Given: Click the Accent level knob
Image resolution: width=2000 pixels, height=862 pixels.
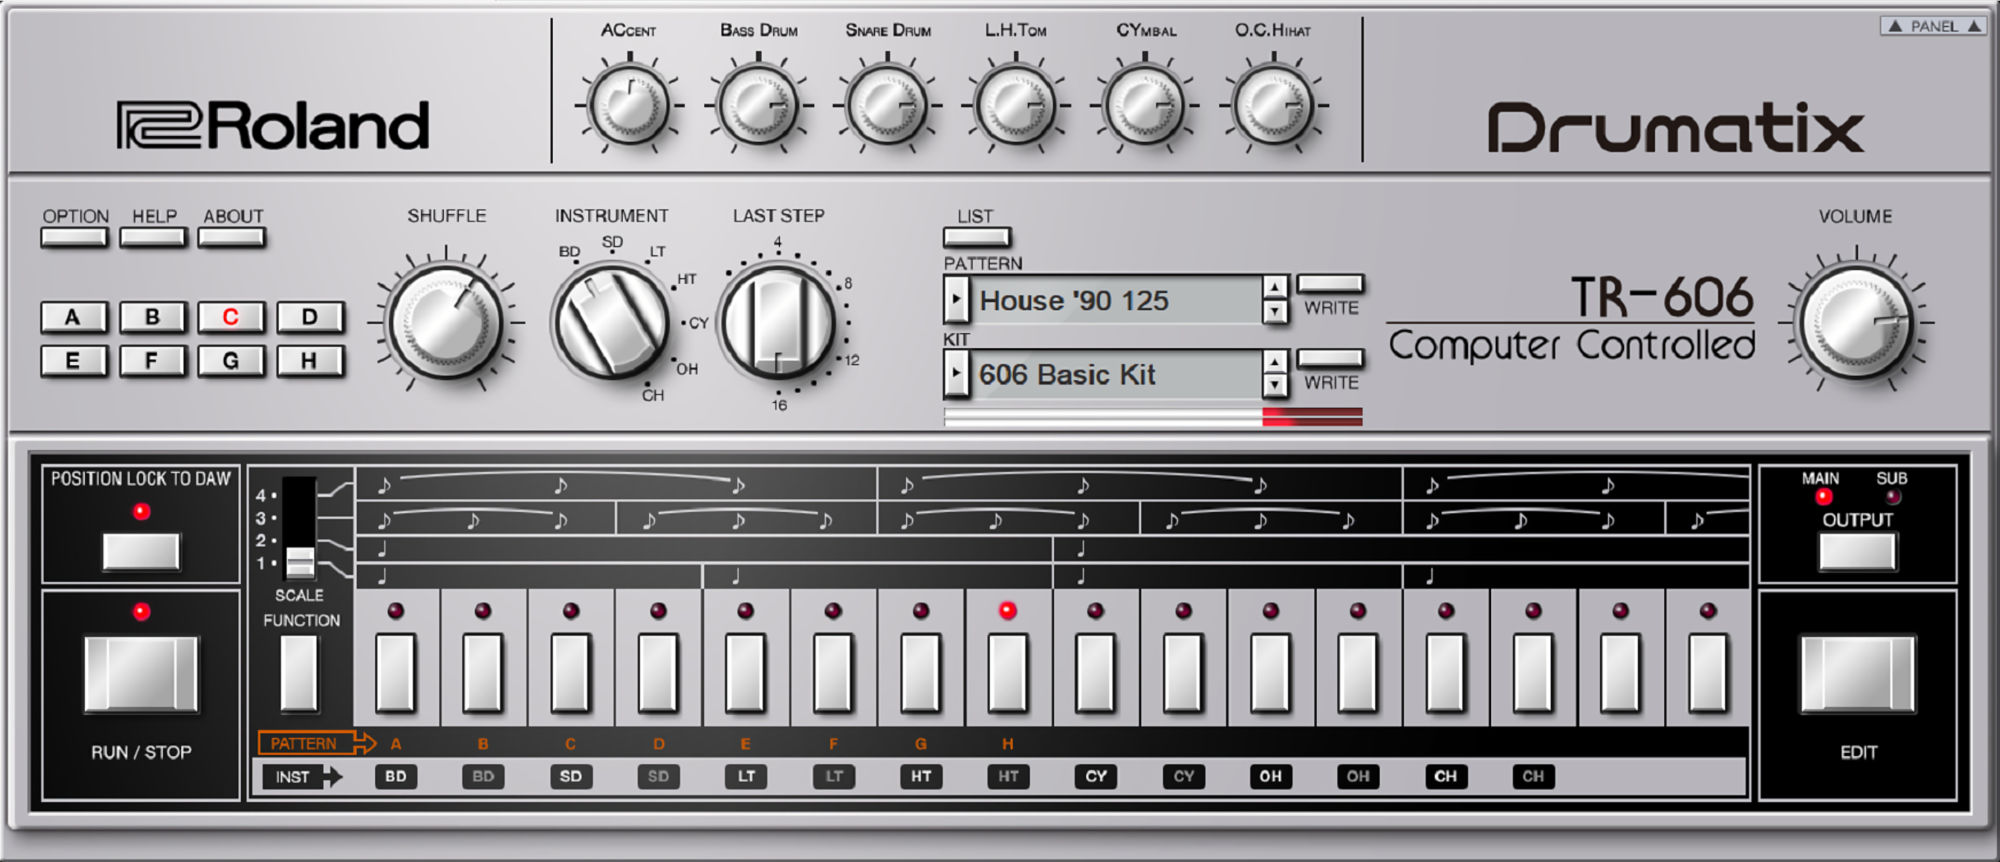Looking at the screenshot, I should click(x=629, y=105).
